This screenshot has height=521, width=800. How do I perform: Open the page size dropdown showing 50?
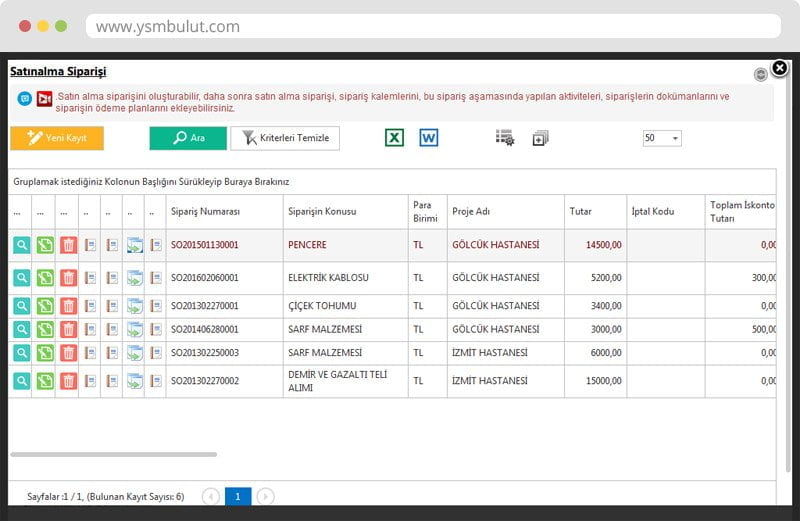(661, 138)
